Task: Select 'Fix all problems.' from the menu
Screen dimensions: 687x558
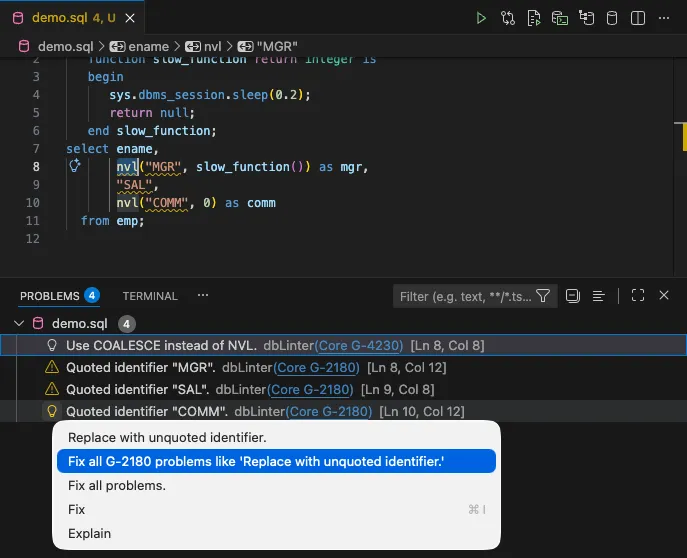Action: [x=117, y=485]
